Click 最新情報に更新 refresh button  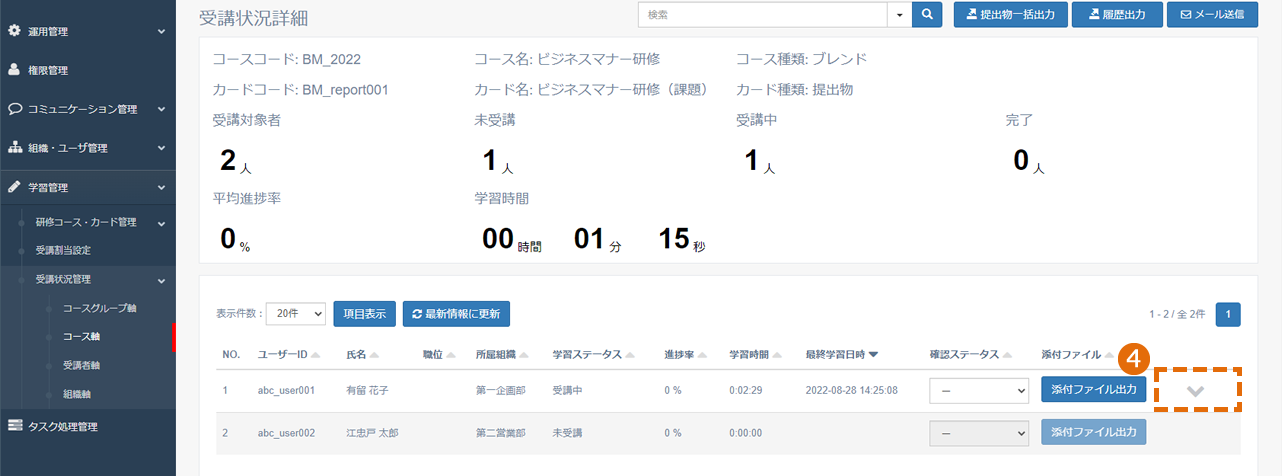[457, 313]
